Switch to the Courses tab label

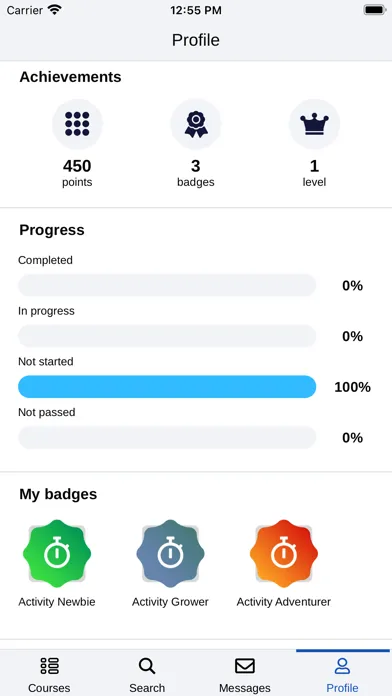[x=49, y=688]
